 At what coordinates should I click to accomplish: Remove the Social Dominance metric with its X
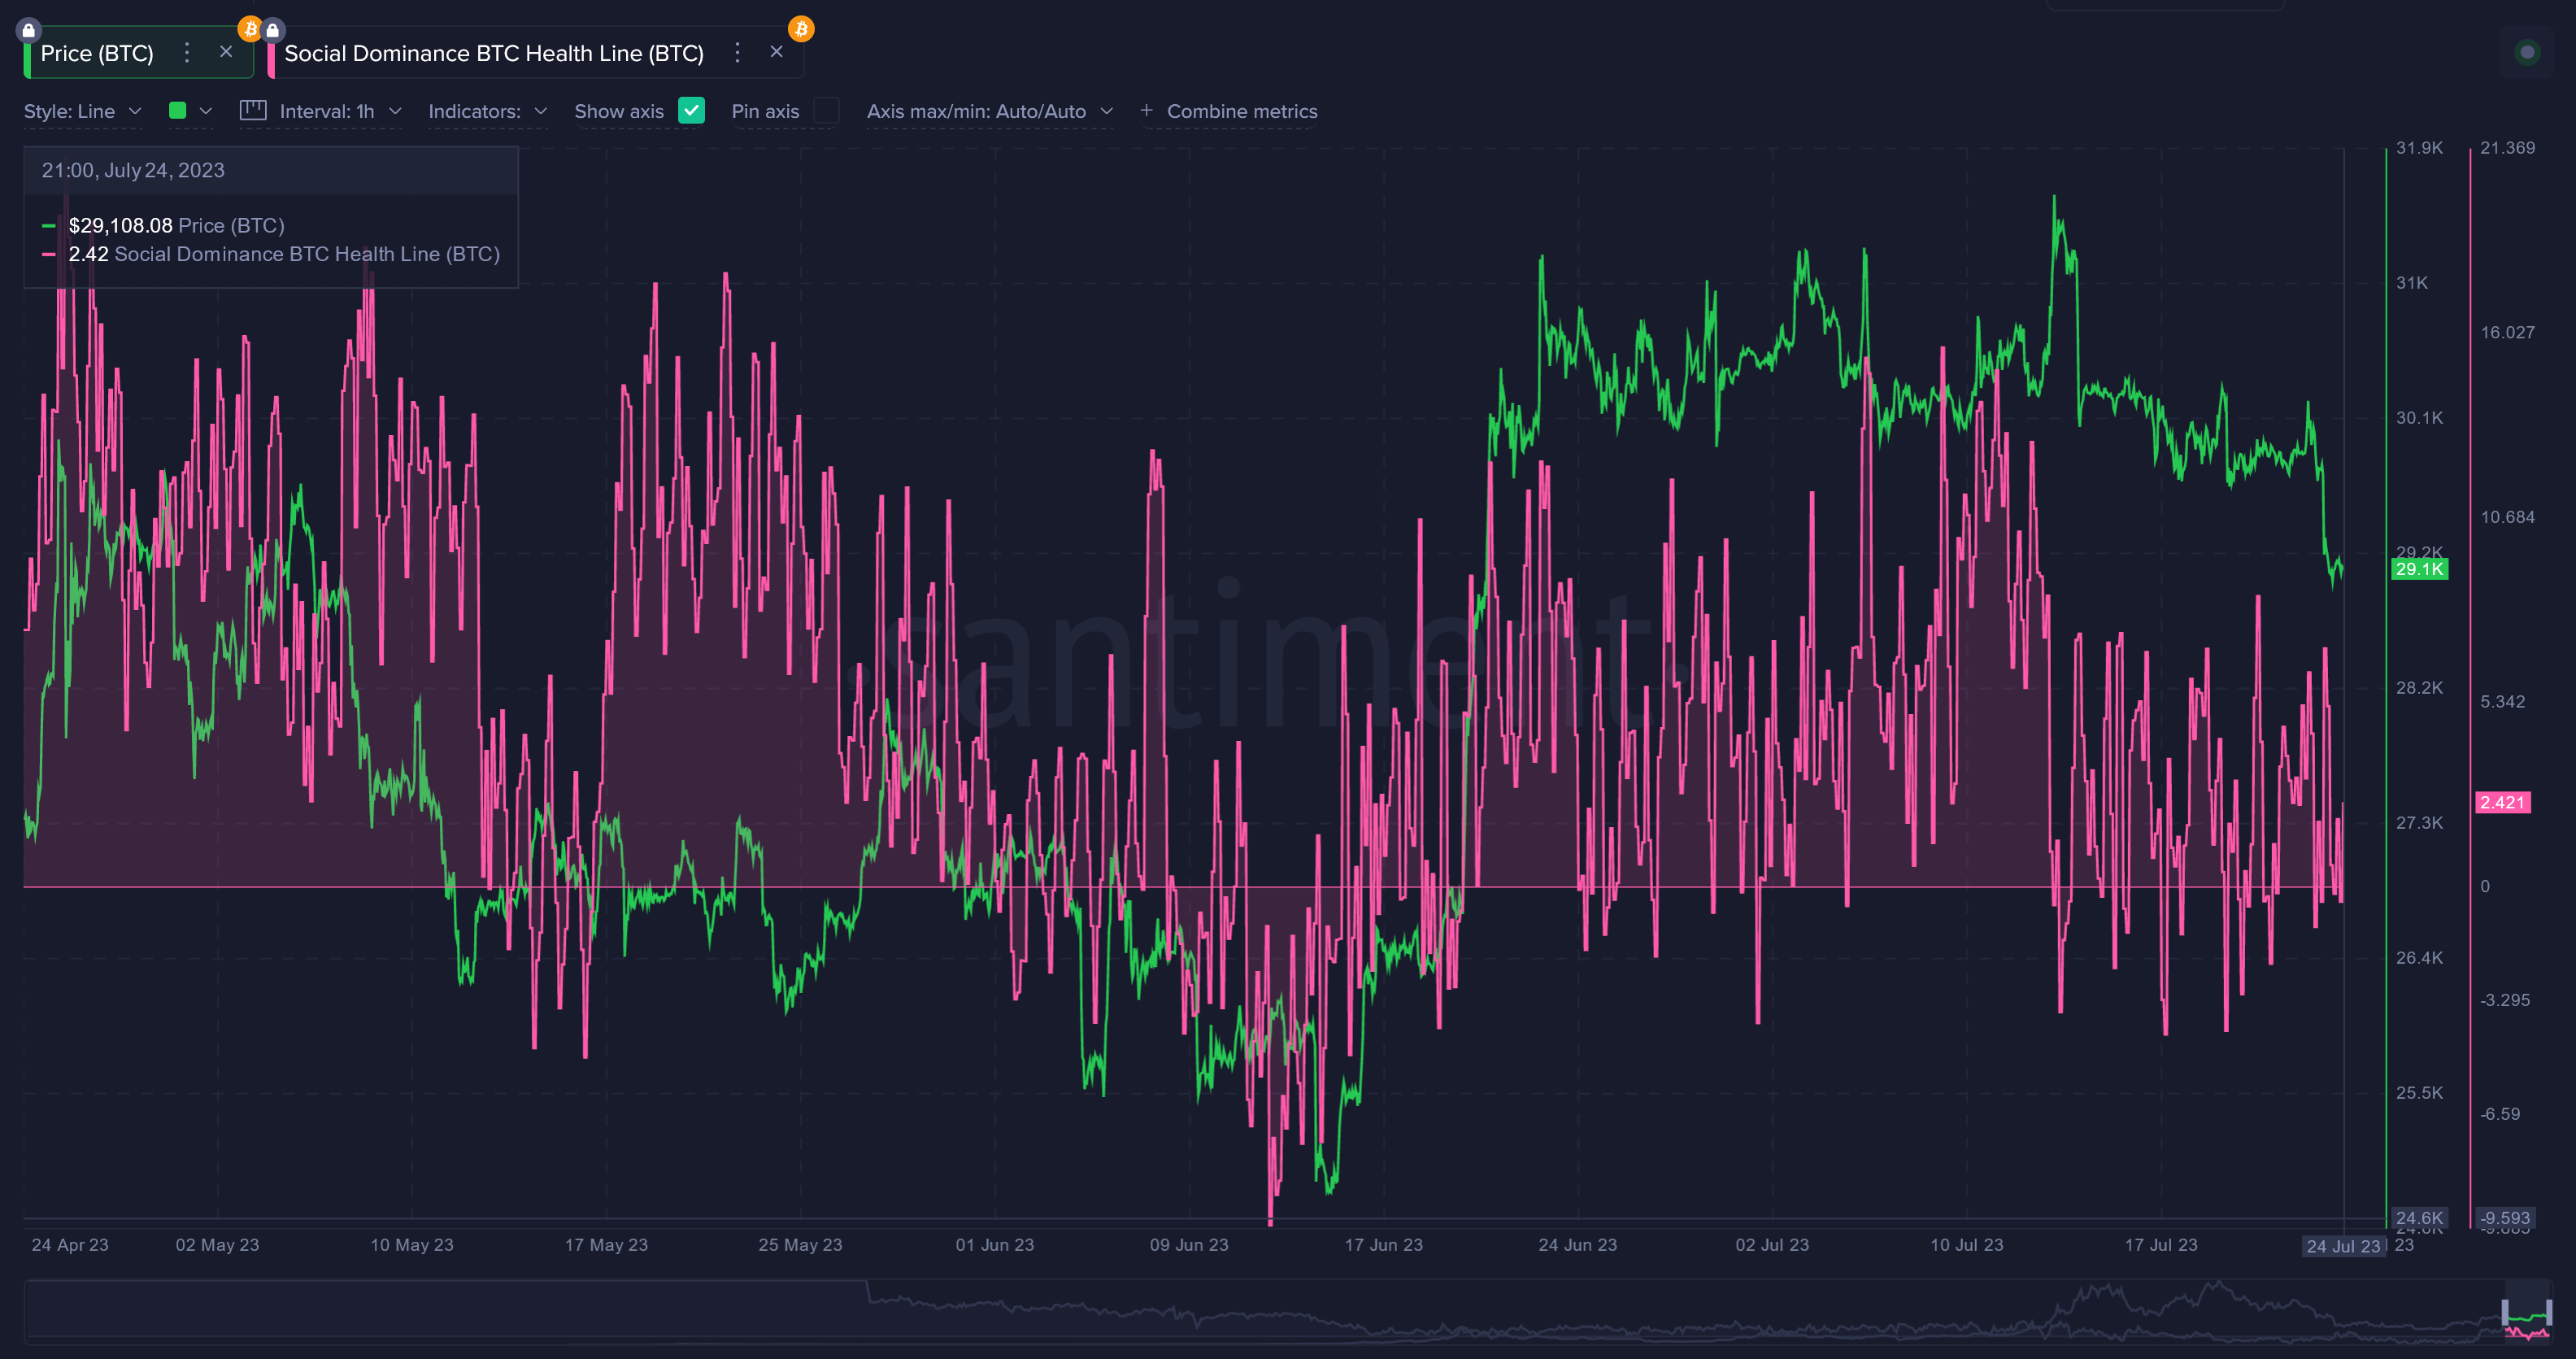click(x=776, y=52)
